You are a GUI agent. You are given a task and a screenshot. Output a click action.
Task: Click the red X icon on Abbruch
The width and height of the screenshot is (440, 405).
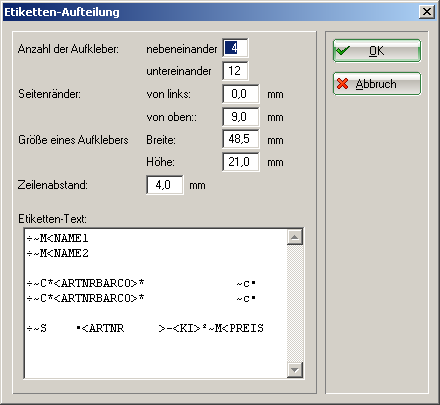[342, 84]
